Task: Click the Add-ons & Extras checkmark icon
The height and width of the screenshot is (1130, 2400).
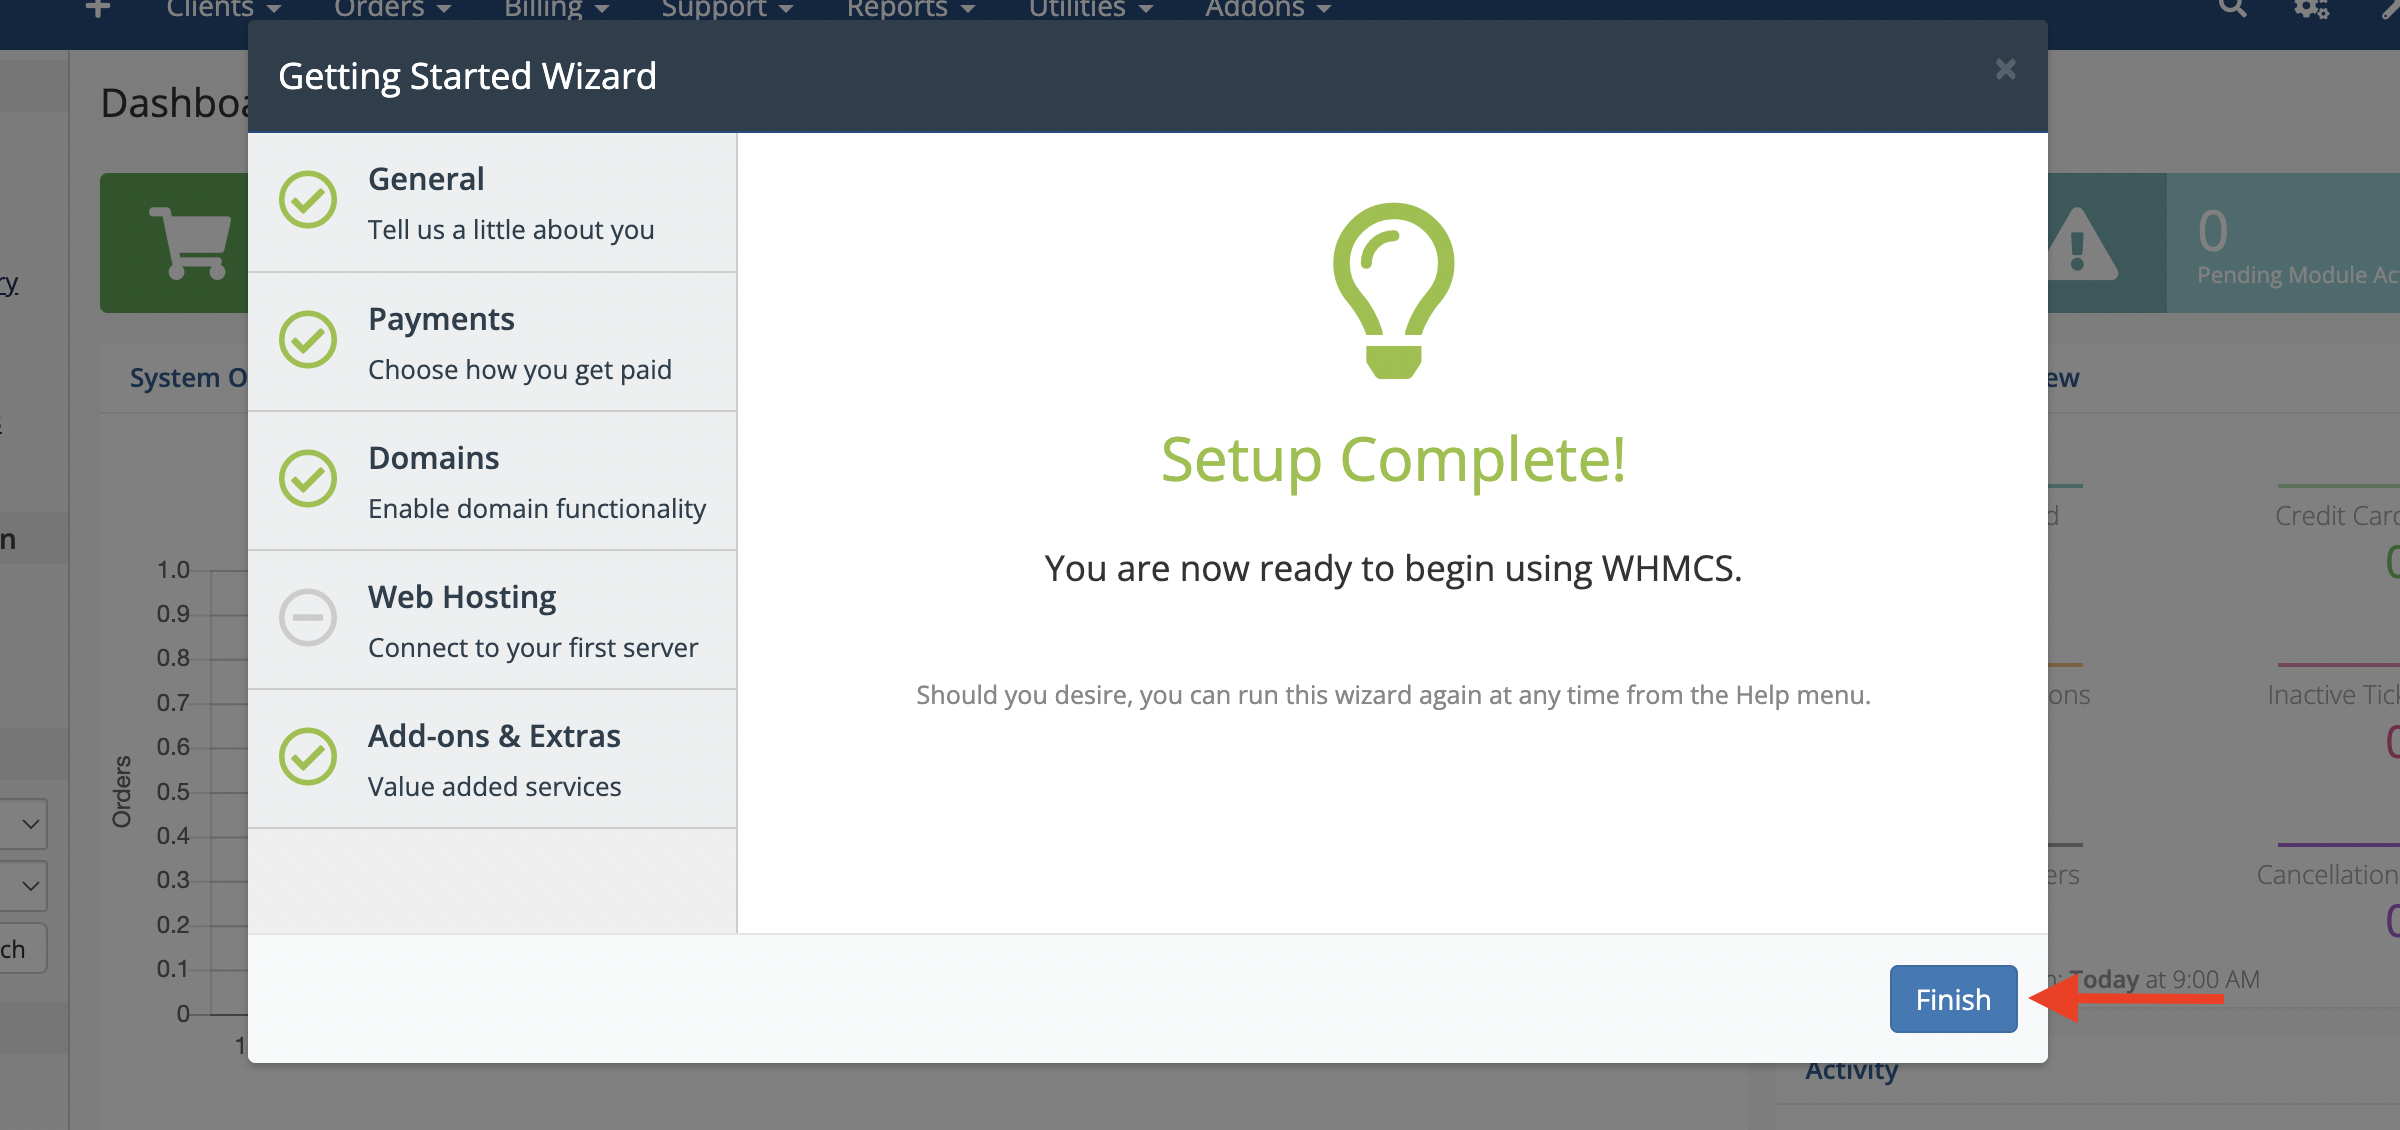Action: [x=308, y=756]
